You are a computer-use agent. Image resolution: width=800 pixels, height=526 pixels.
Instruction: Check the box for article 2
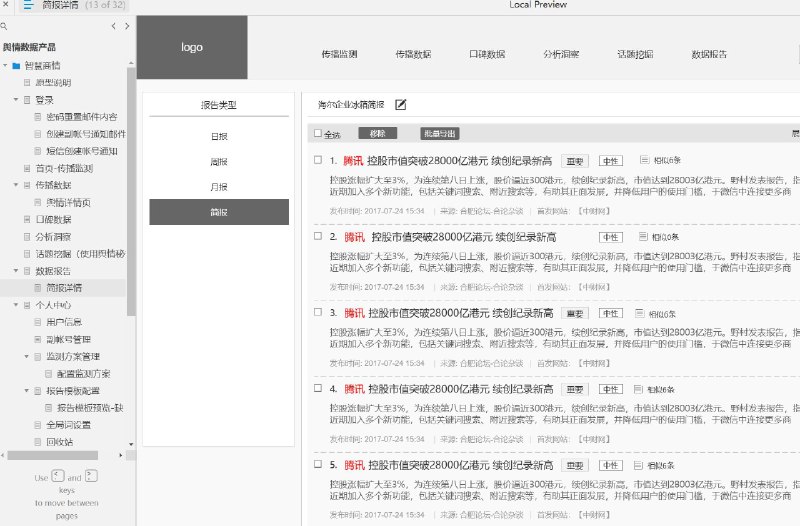coord(318,236)
